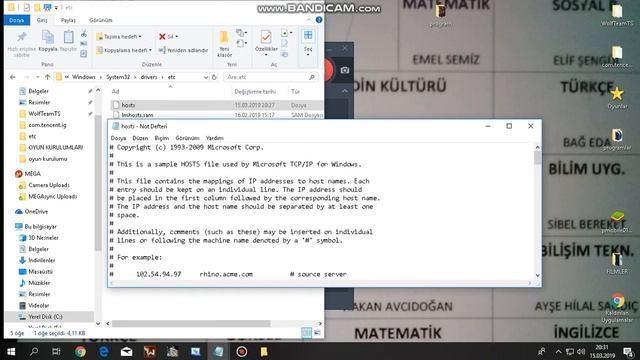Open Task View on taskbar
This screenshot has width=640, height=360.
[x=57, y=351]
